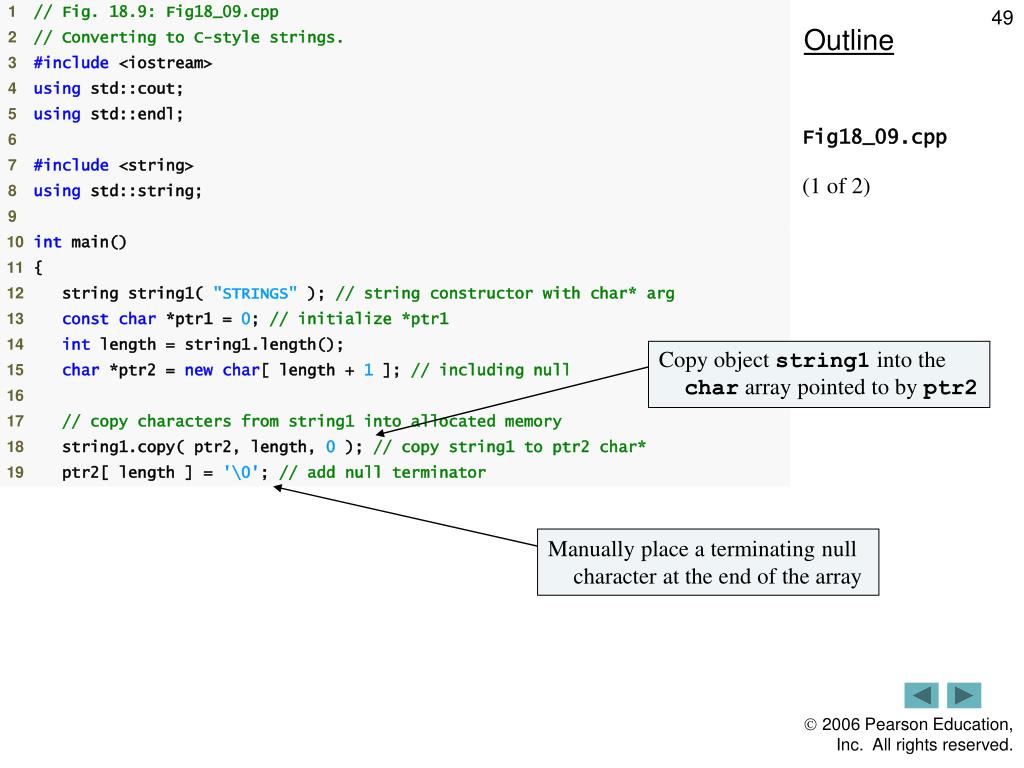Click the slide number 49
1024x768 pixels.
1002,17
